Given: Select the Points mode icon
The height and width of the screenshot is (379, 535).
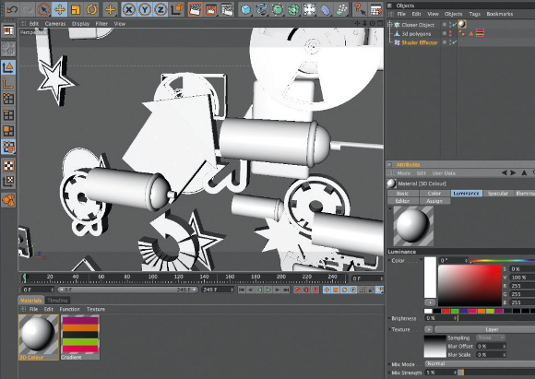Looking at the screenshot, I should coord(9,99).
